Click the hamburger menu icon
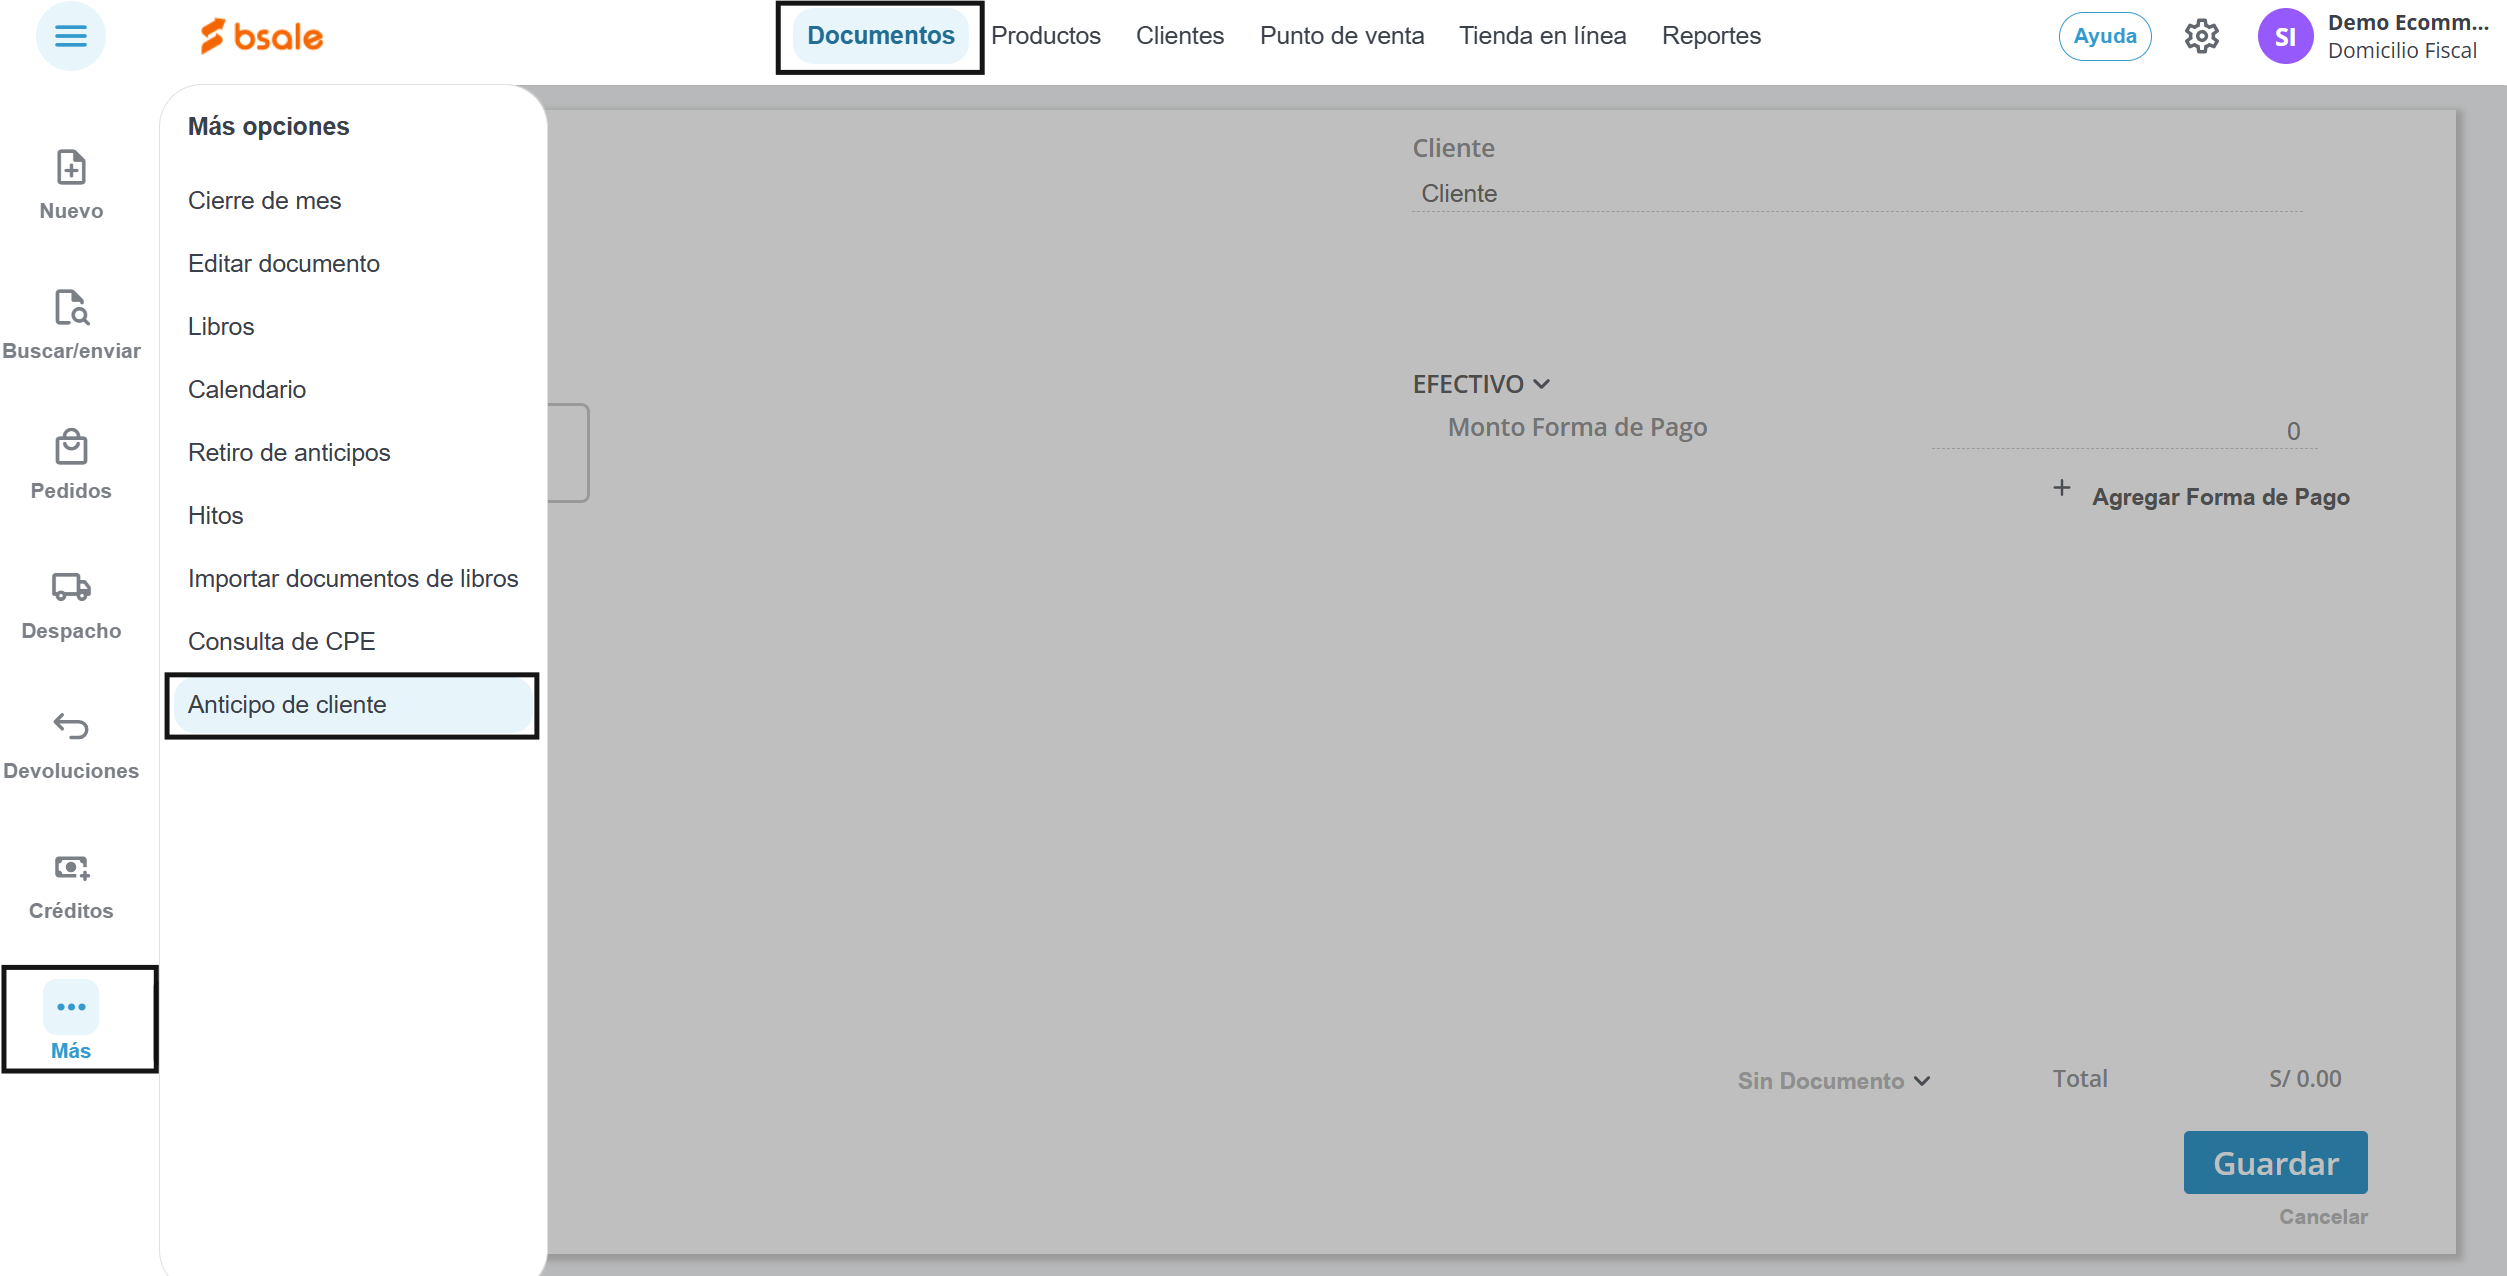Image resolution: width=2507 pixels, height=1276 pixels. click(x=70, y=37)
